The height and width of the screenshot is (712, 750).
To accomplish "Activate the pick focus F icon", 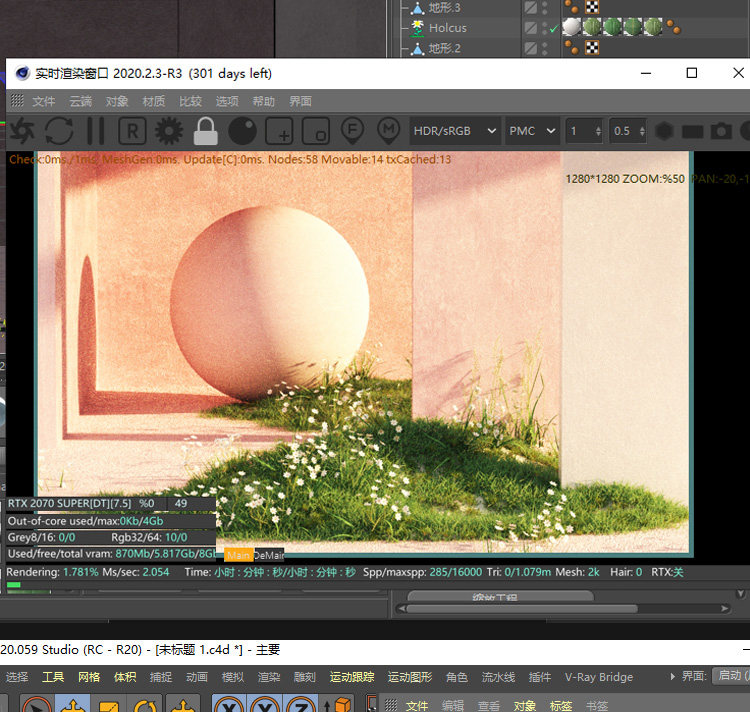I will tap(353, 131).
